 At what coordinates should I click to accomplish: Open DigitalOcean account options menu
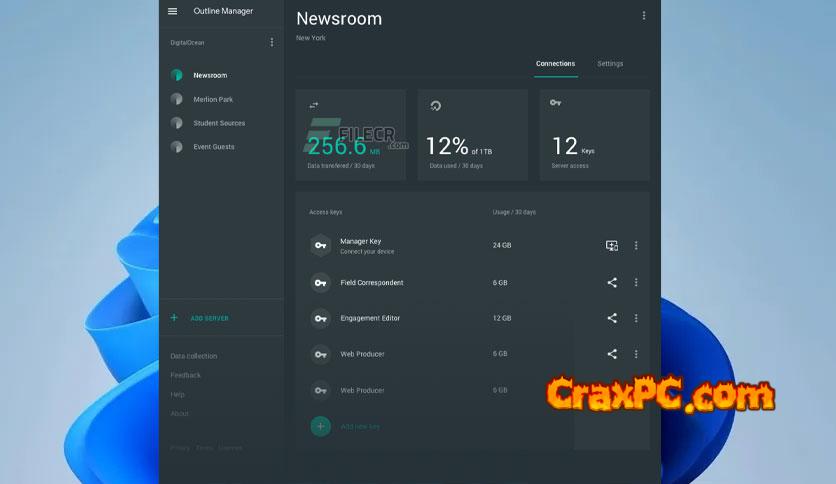pos(271,42)
